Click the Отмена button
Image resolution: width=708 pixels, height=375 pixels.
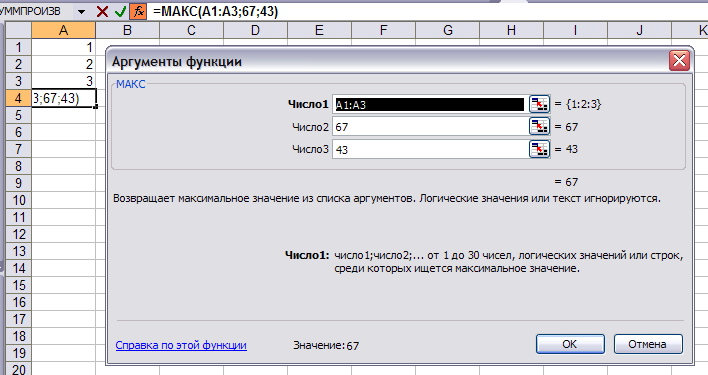[x=647, y=344]
